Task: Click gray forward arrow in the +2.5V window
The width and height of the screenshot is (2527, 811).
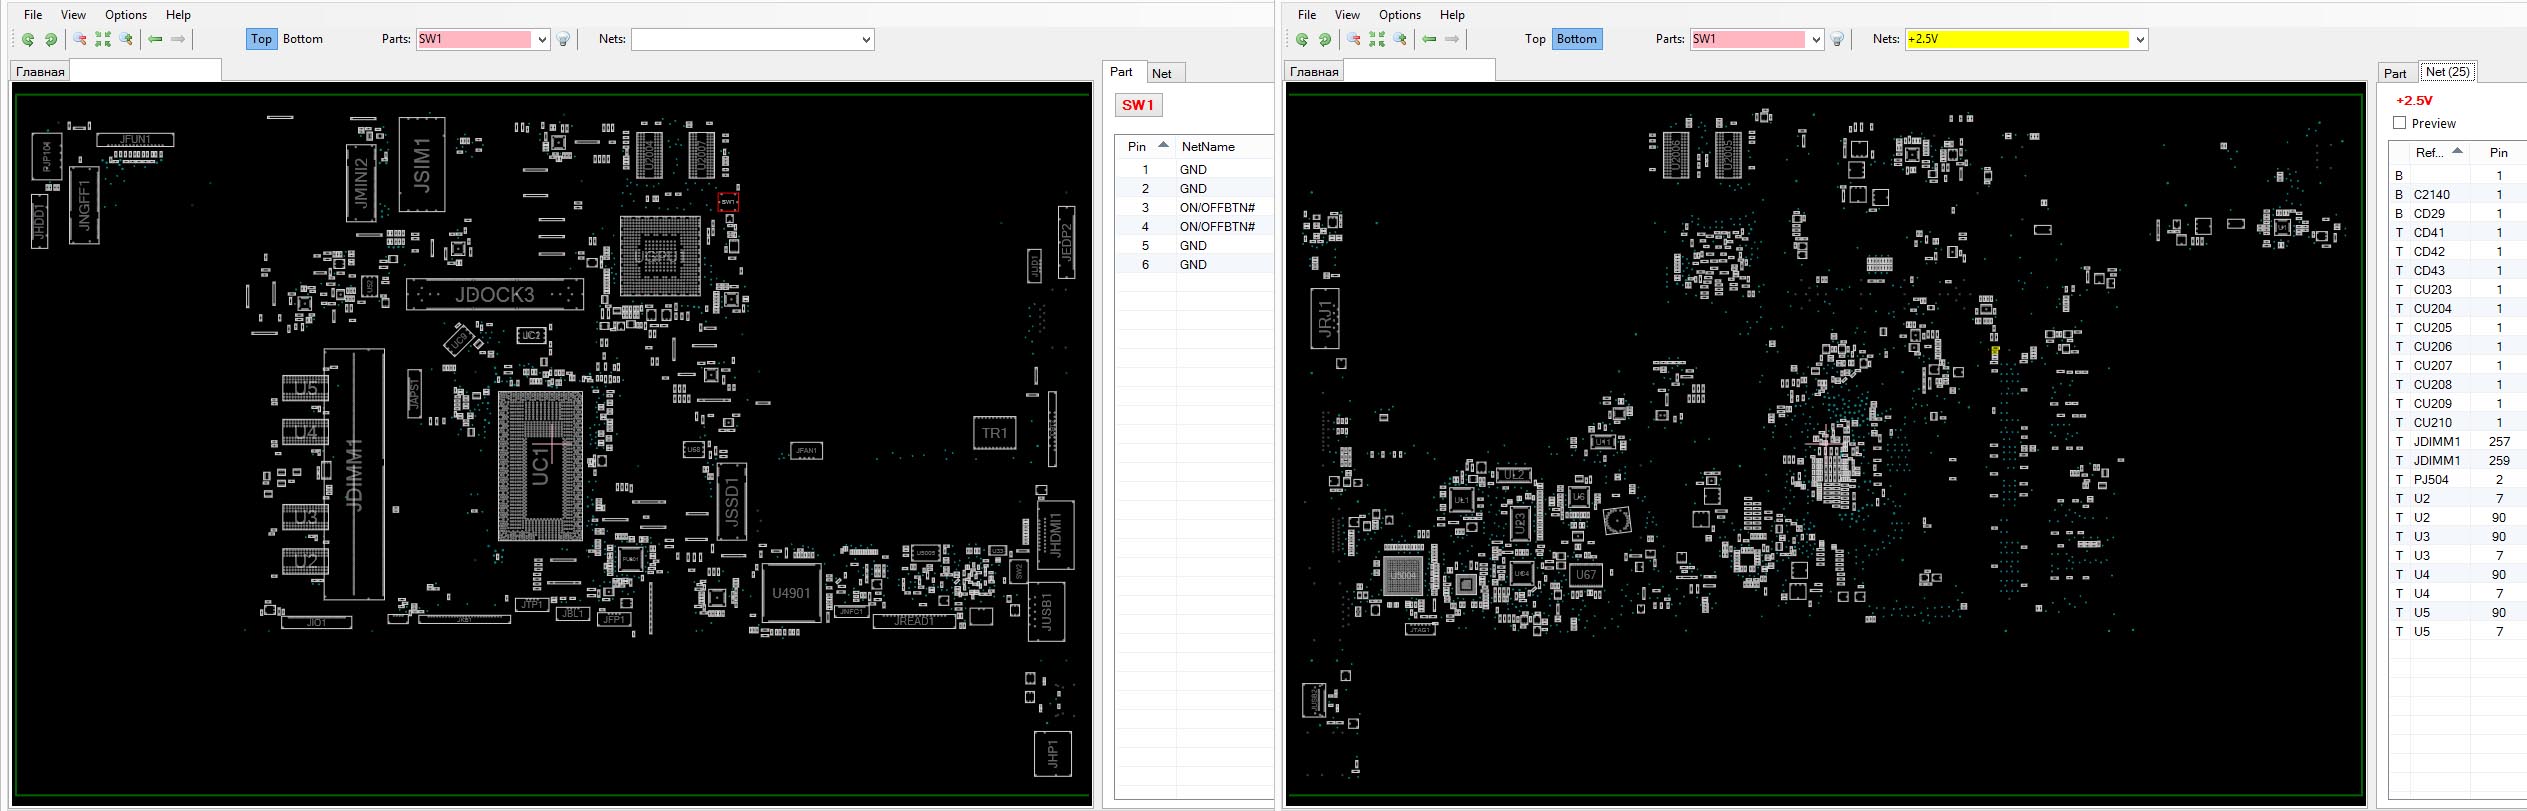Action: tap(1452, 39)
